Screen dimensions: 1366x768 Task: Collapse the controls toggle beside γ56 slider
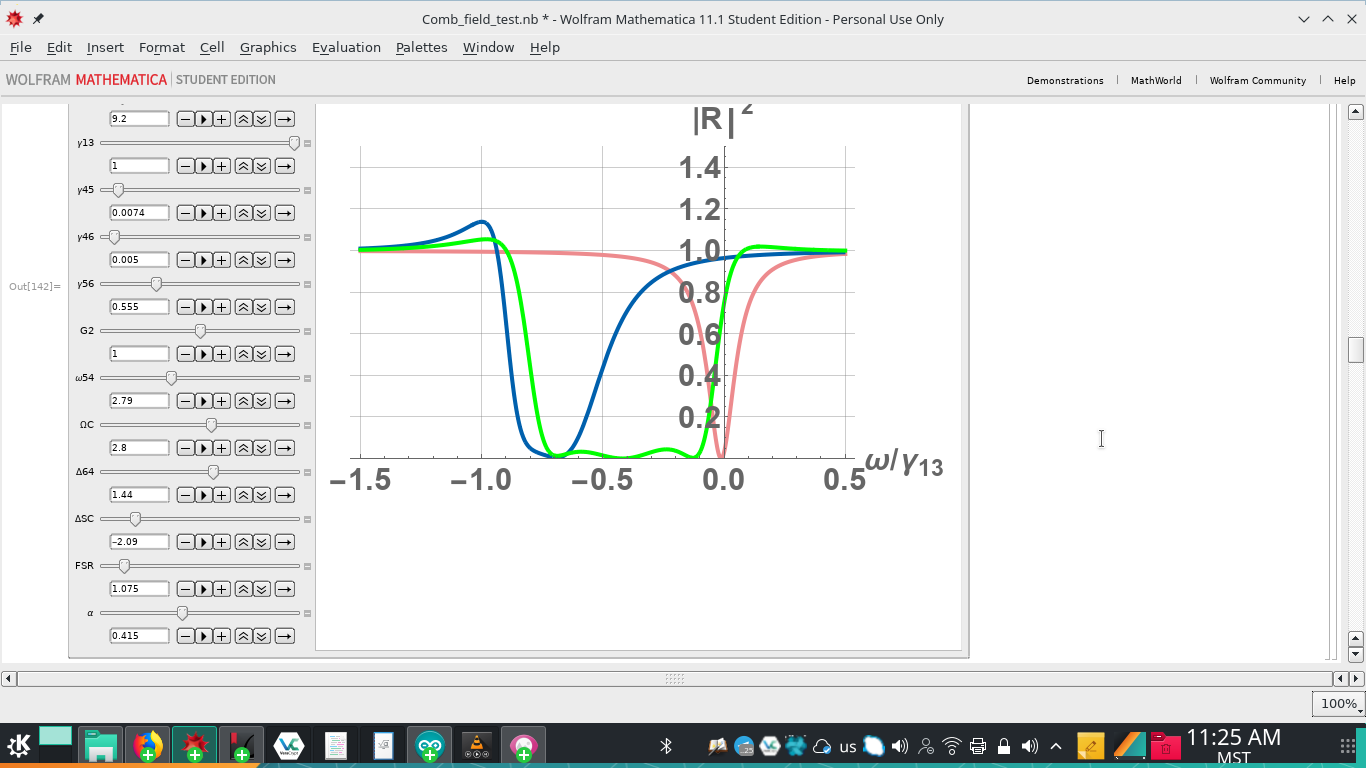coord(308,284)
